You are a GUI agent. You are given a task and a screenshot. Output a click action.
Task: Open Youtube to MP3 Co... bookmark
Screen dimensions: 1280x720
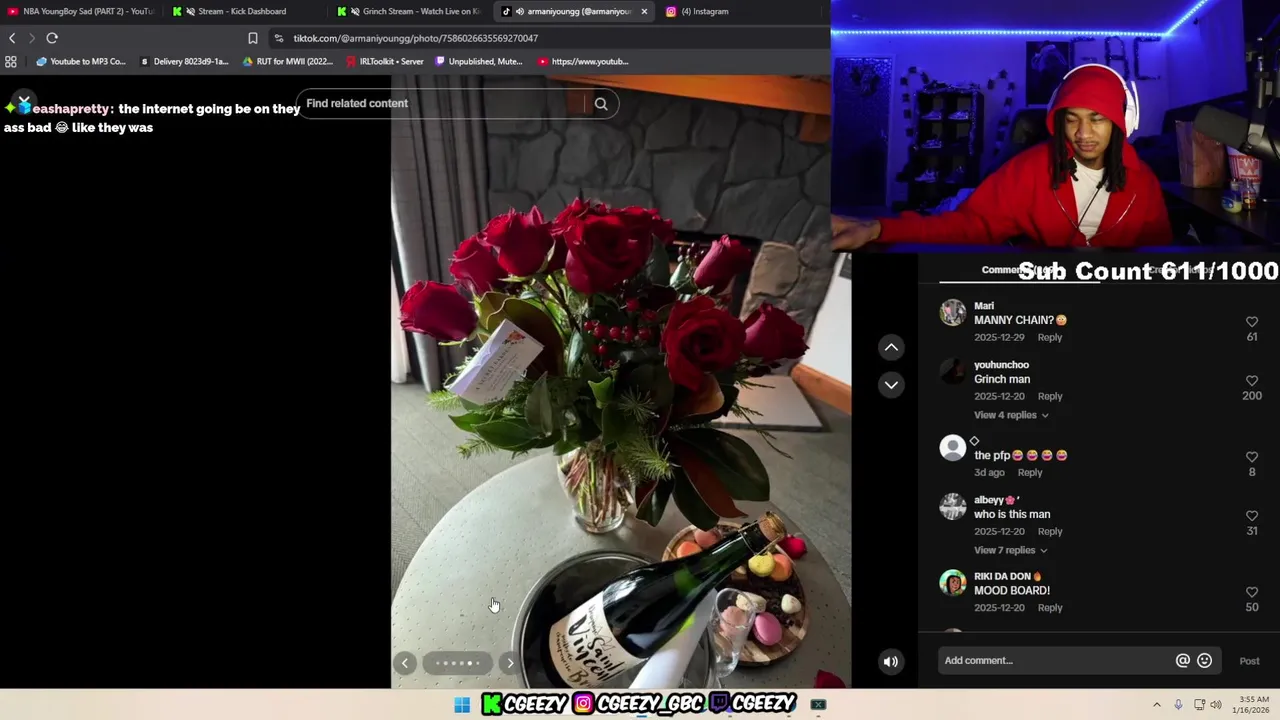[x=81, y=61]
